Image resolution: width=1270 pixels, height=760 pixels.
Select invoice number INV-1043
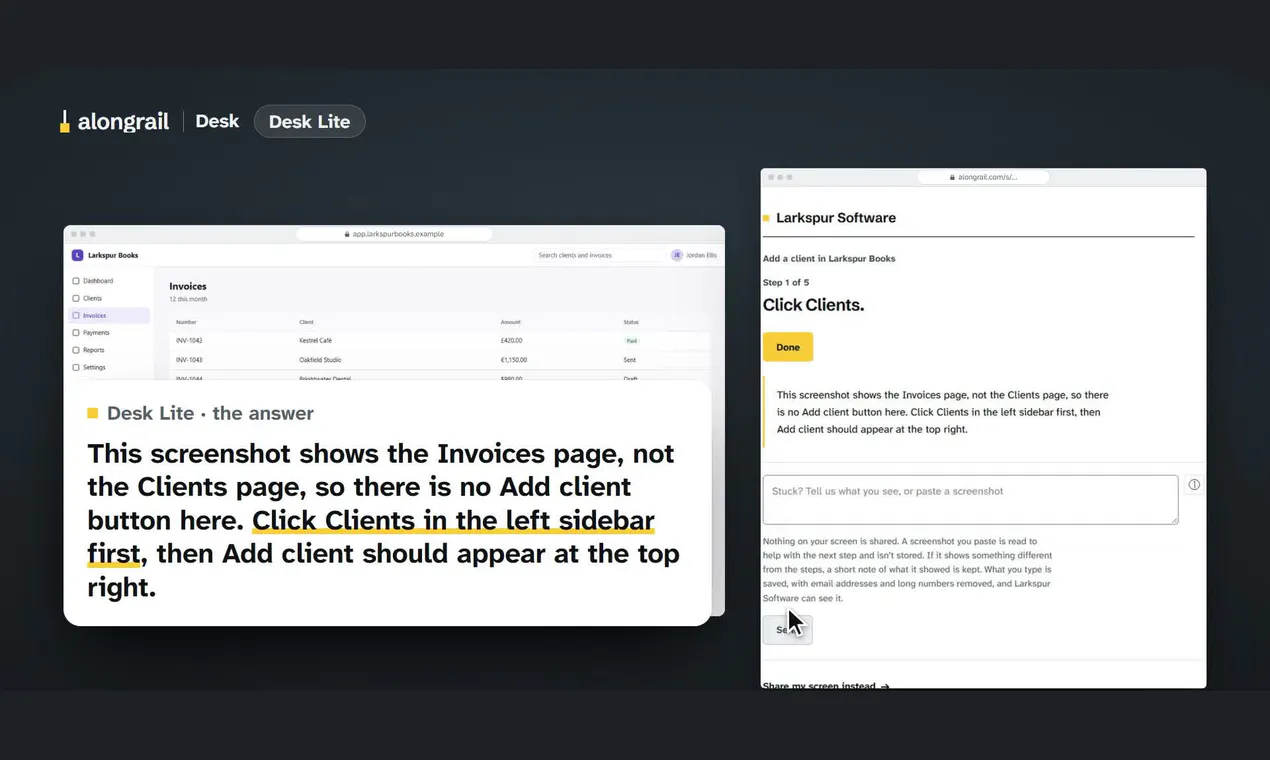point(189,360)
